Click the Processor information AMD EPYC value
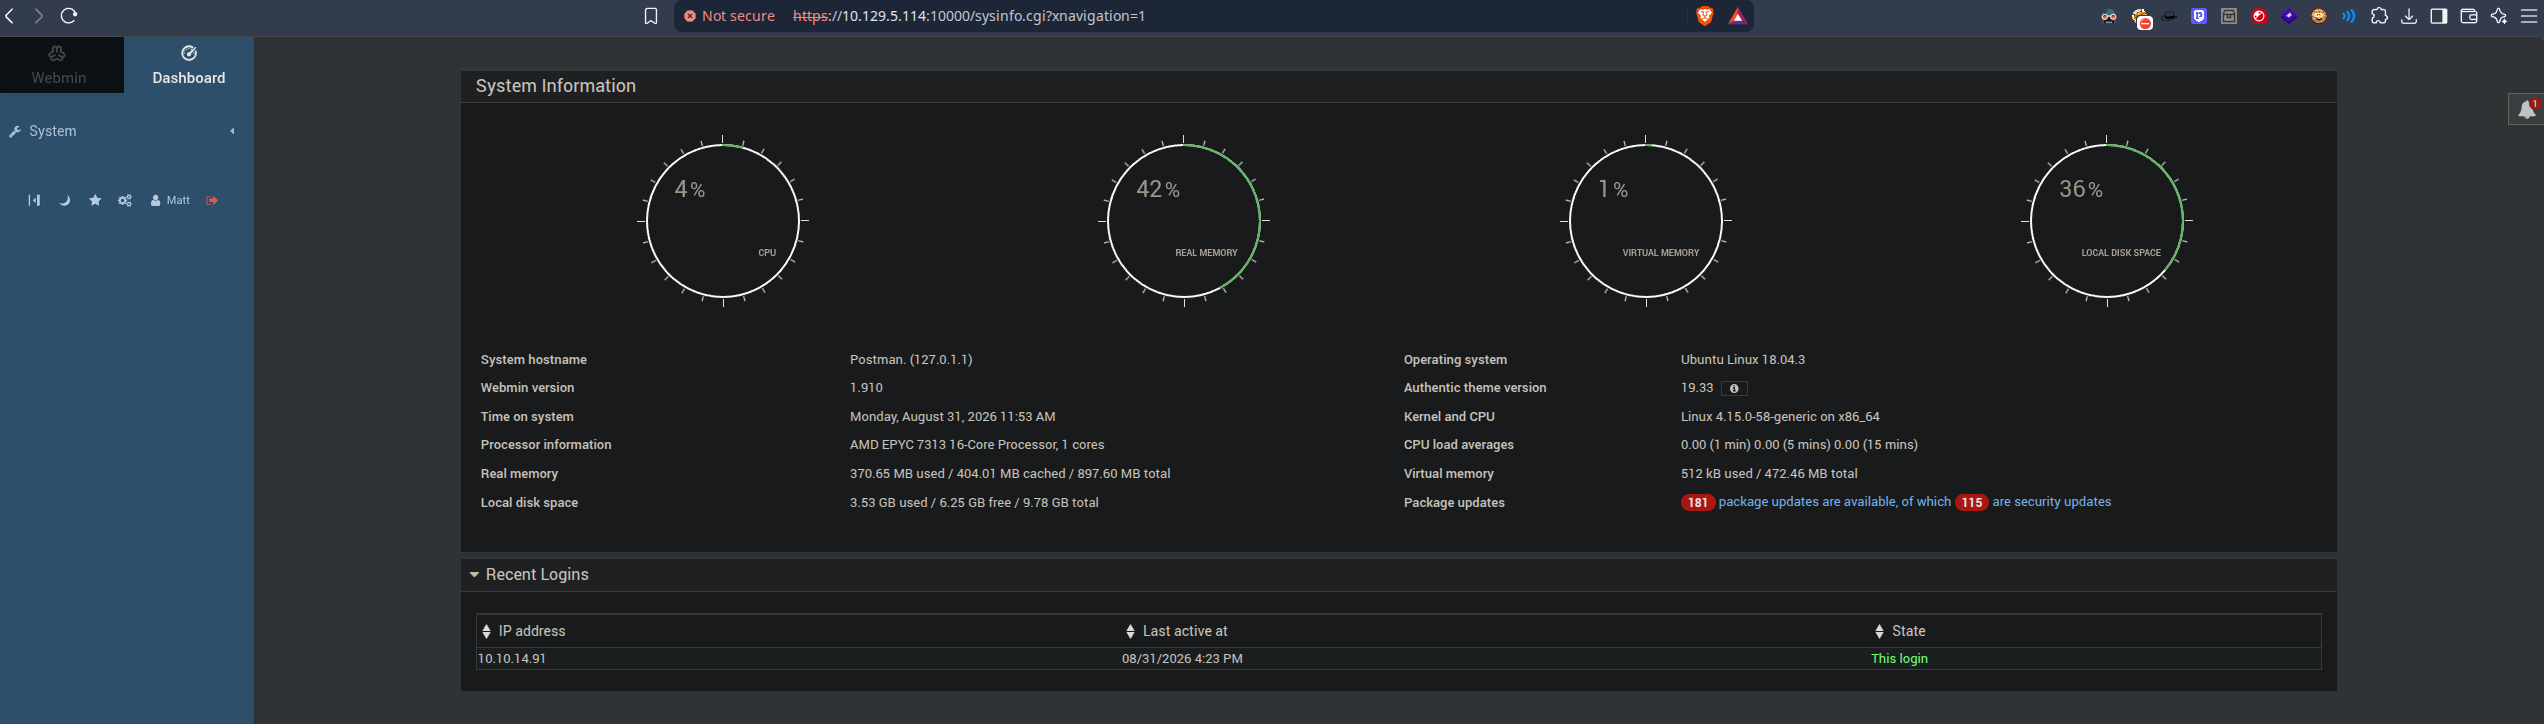 point(977,445)
